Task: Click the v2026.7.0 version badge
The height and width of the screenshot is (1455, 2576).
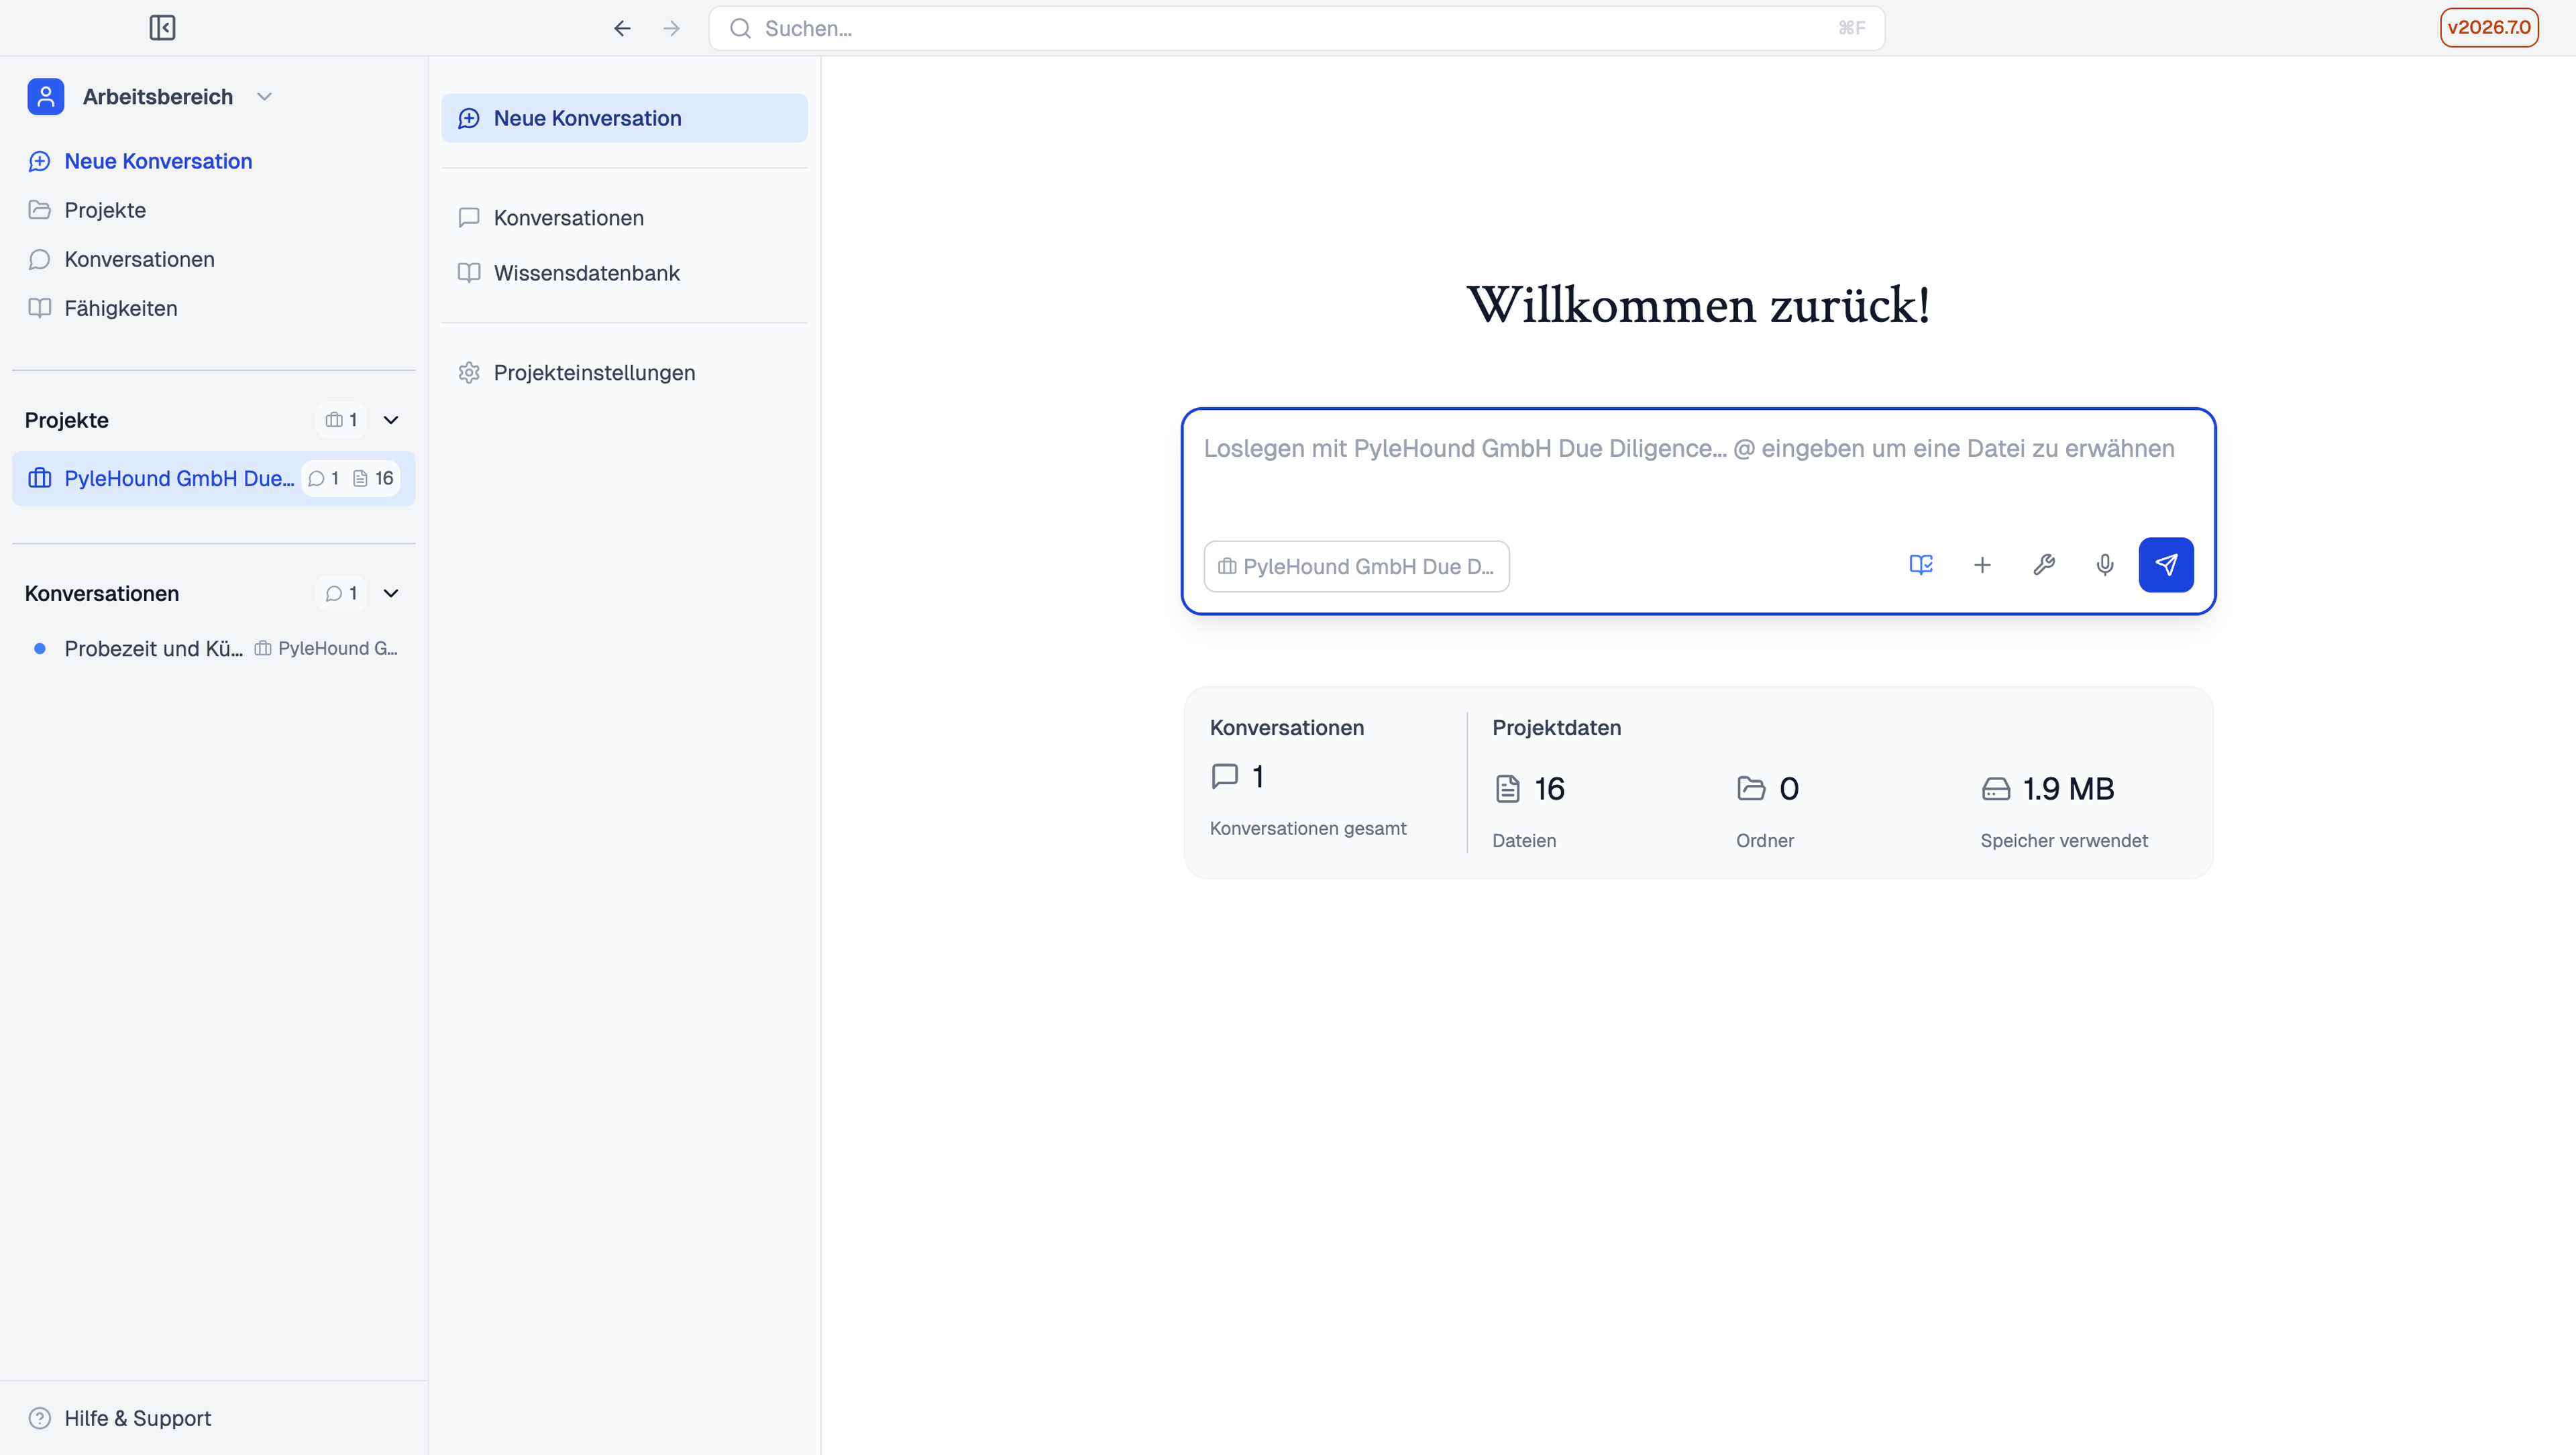Action: coord(2489,27)
